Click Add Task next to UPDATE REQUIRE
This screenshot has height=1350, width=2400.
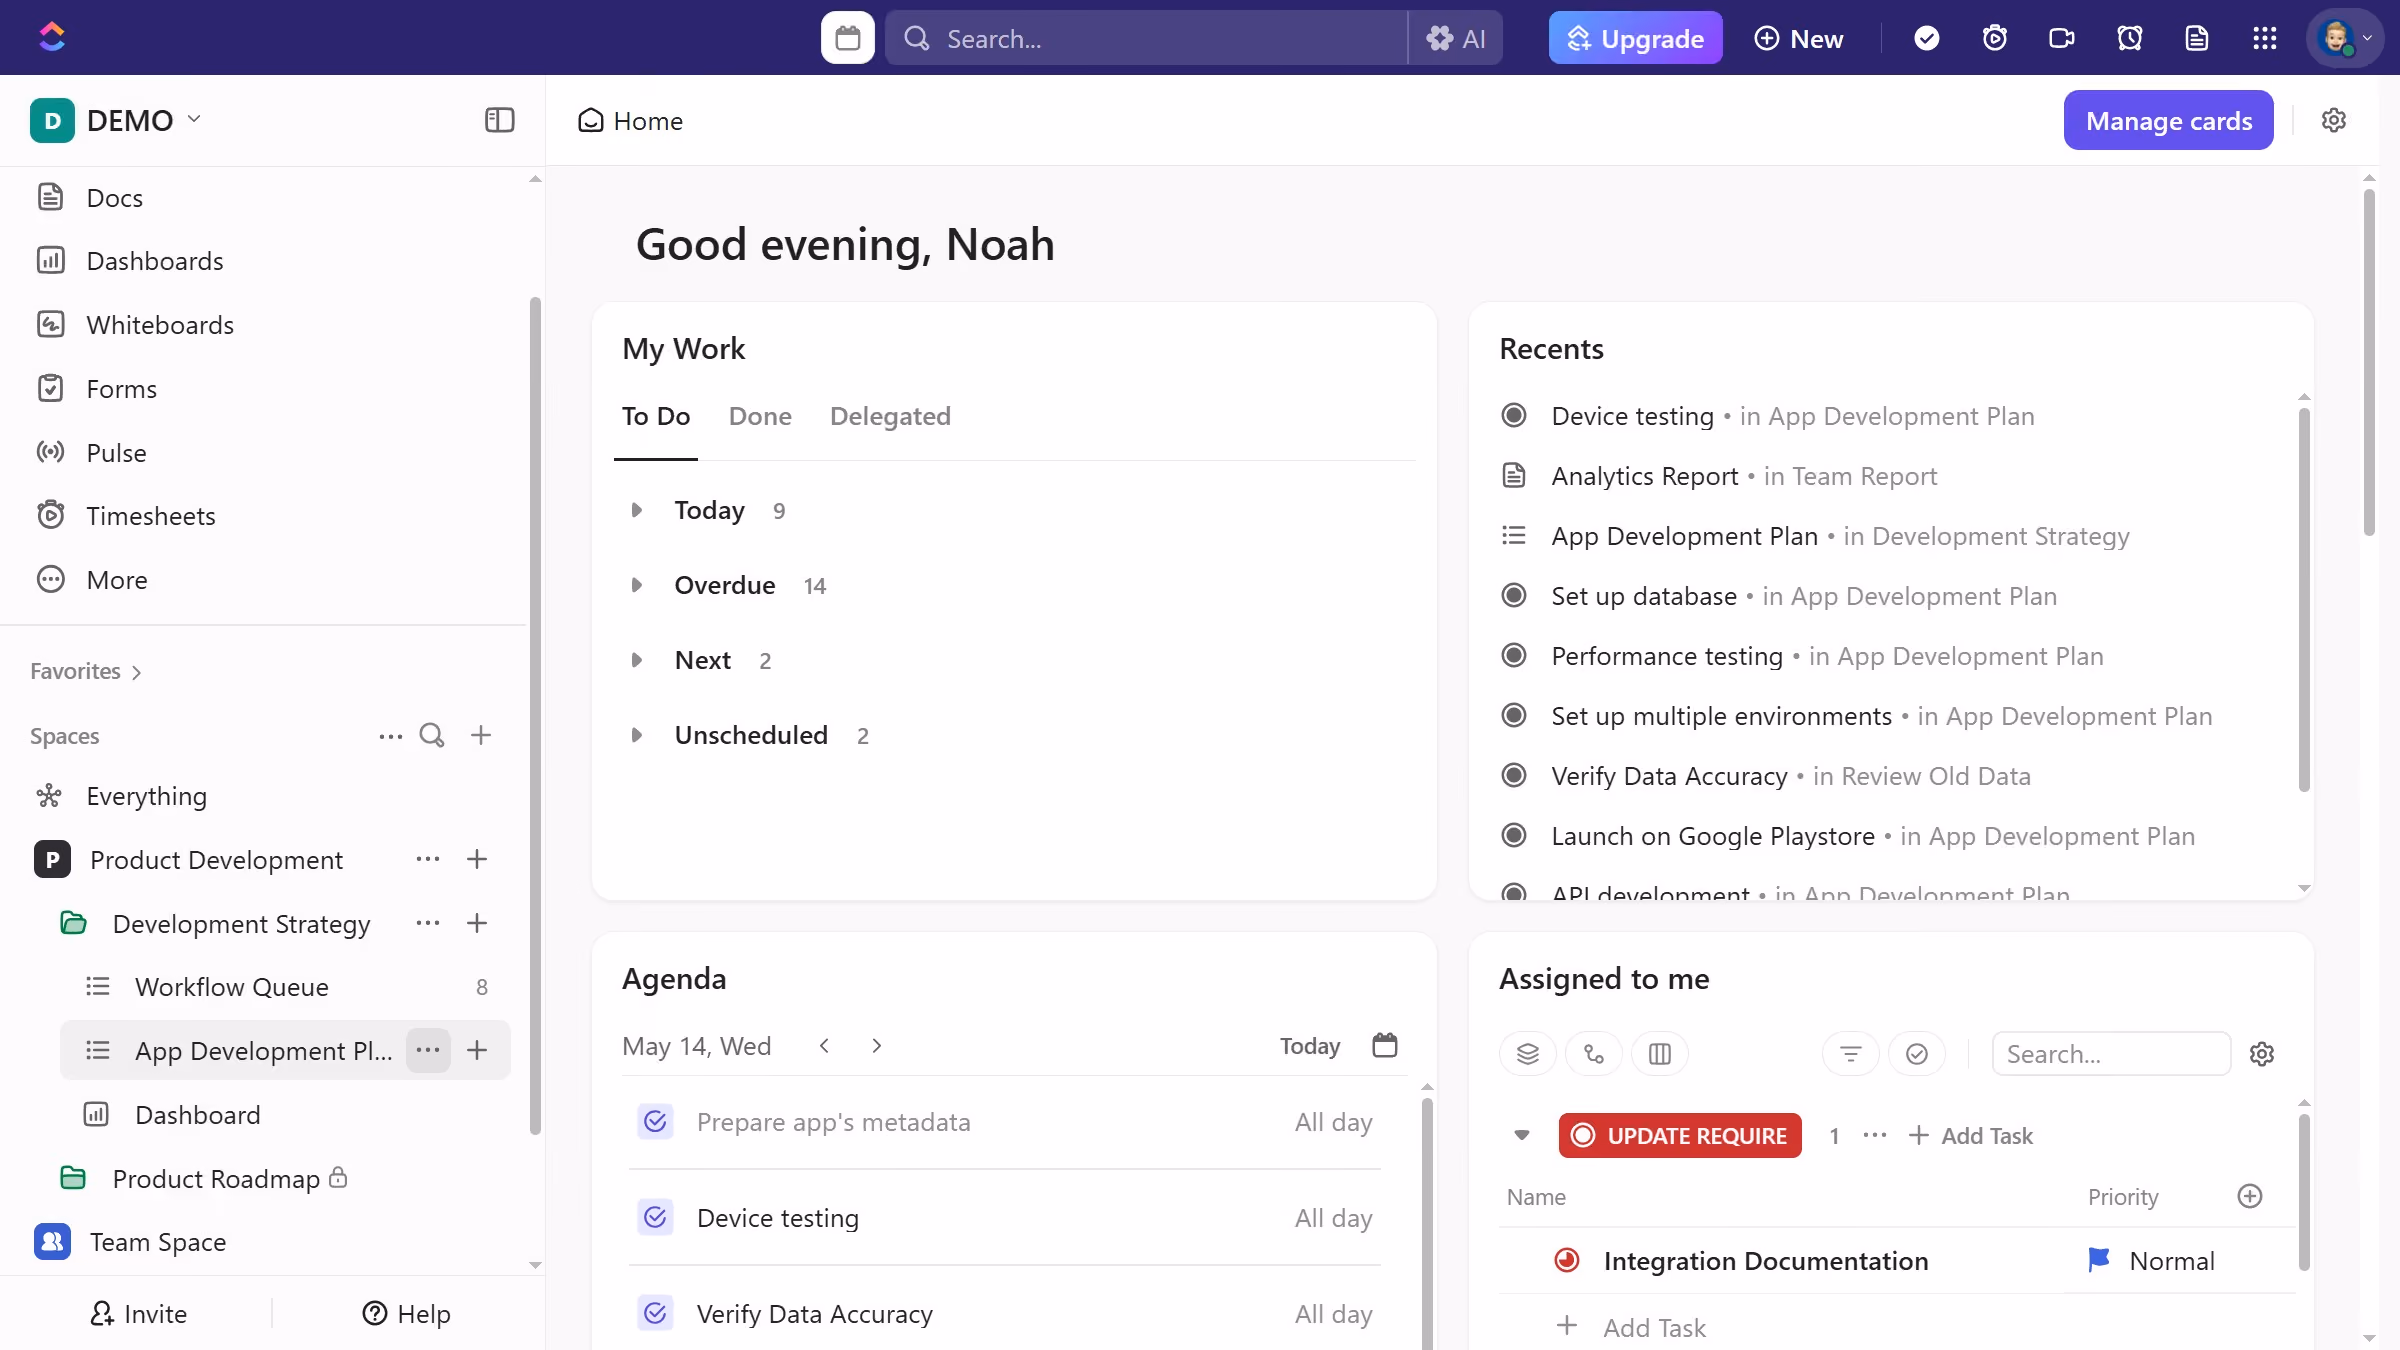(1971, 1135)
